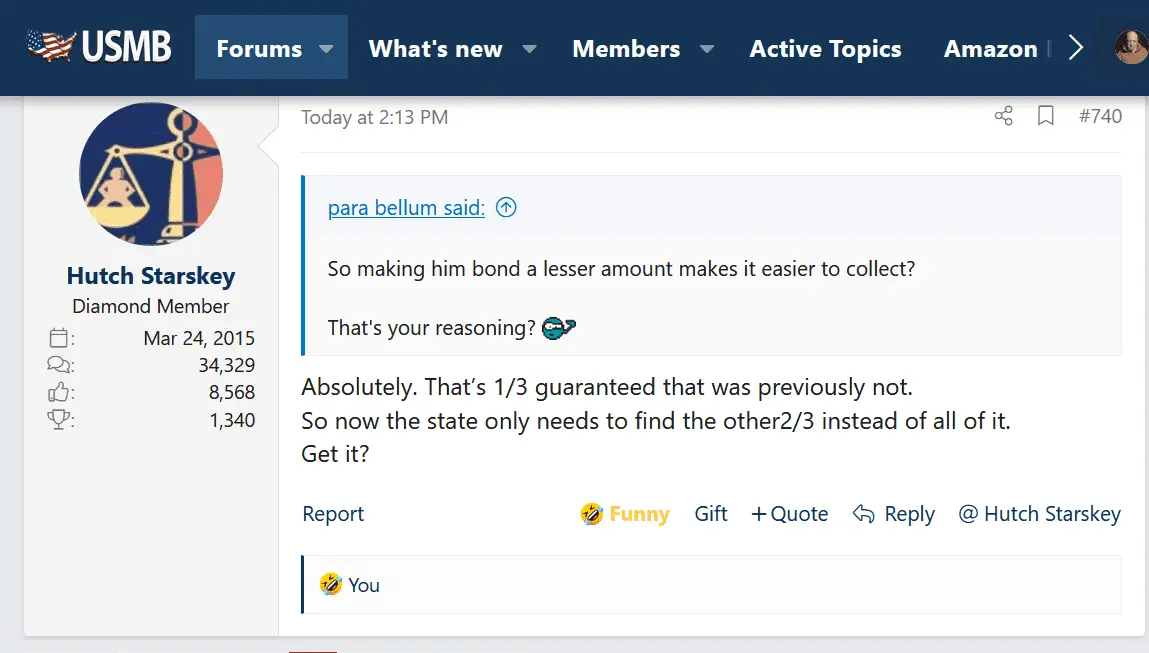This screenshot has height=653, width=1149.
Task: Open post number #740 permalink
Action: [1100, 117]
